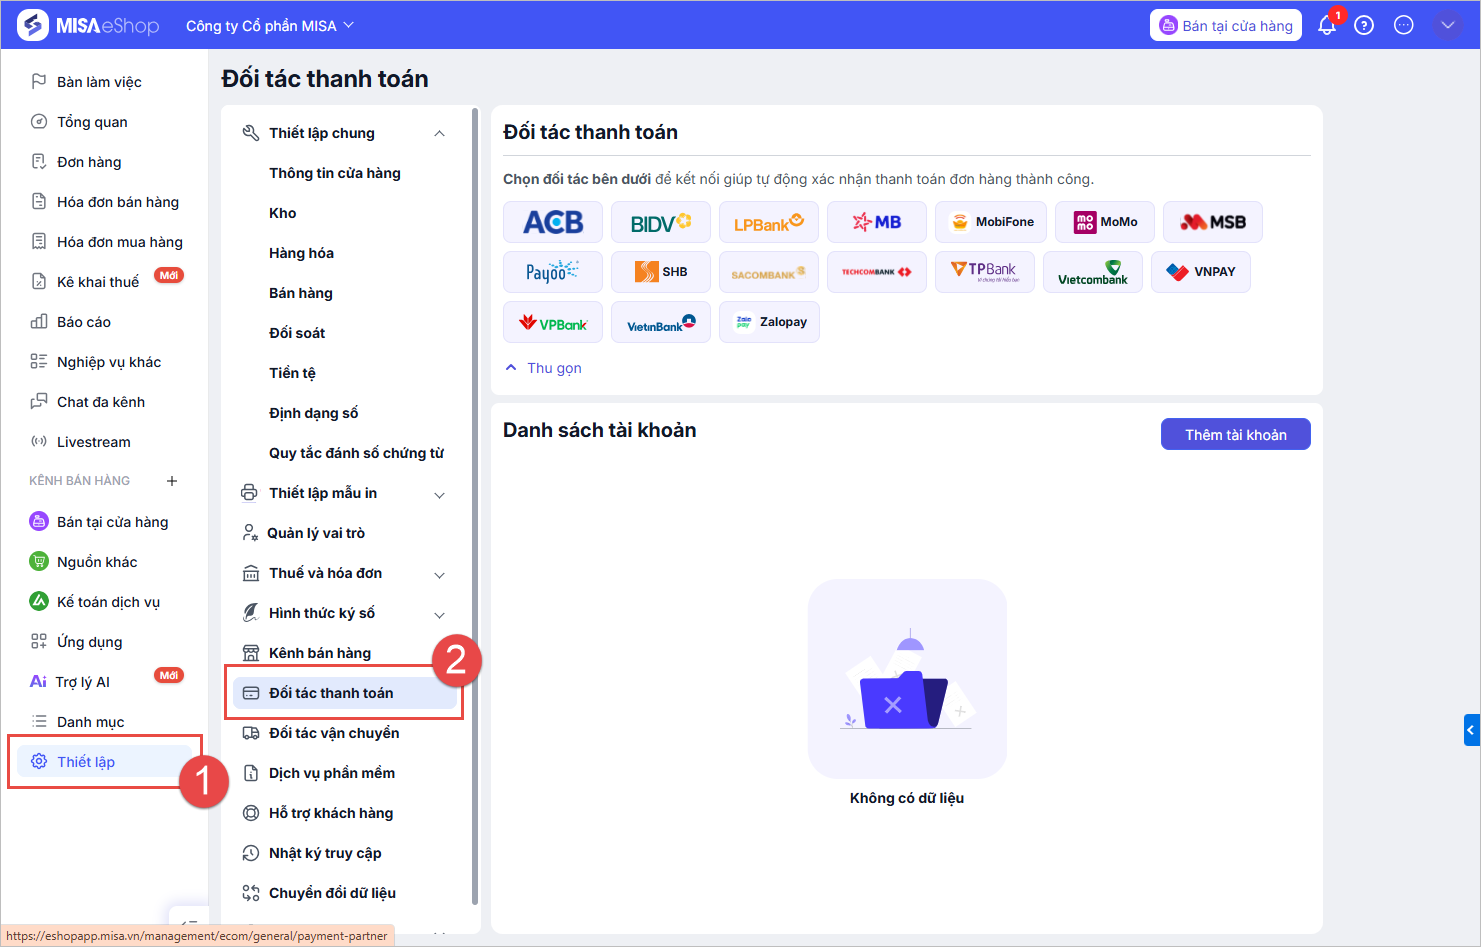Viewport: 1481px width, 947px height.
Task: Open Nguồn khác channel
Action: point(97,562)
